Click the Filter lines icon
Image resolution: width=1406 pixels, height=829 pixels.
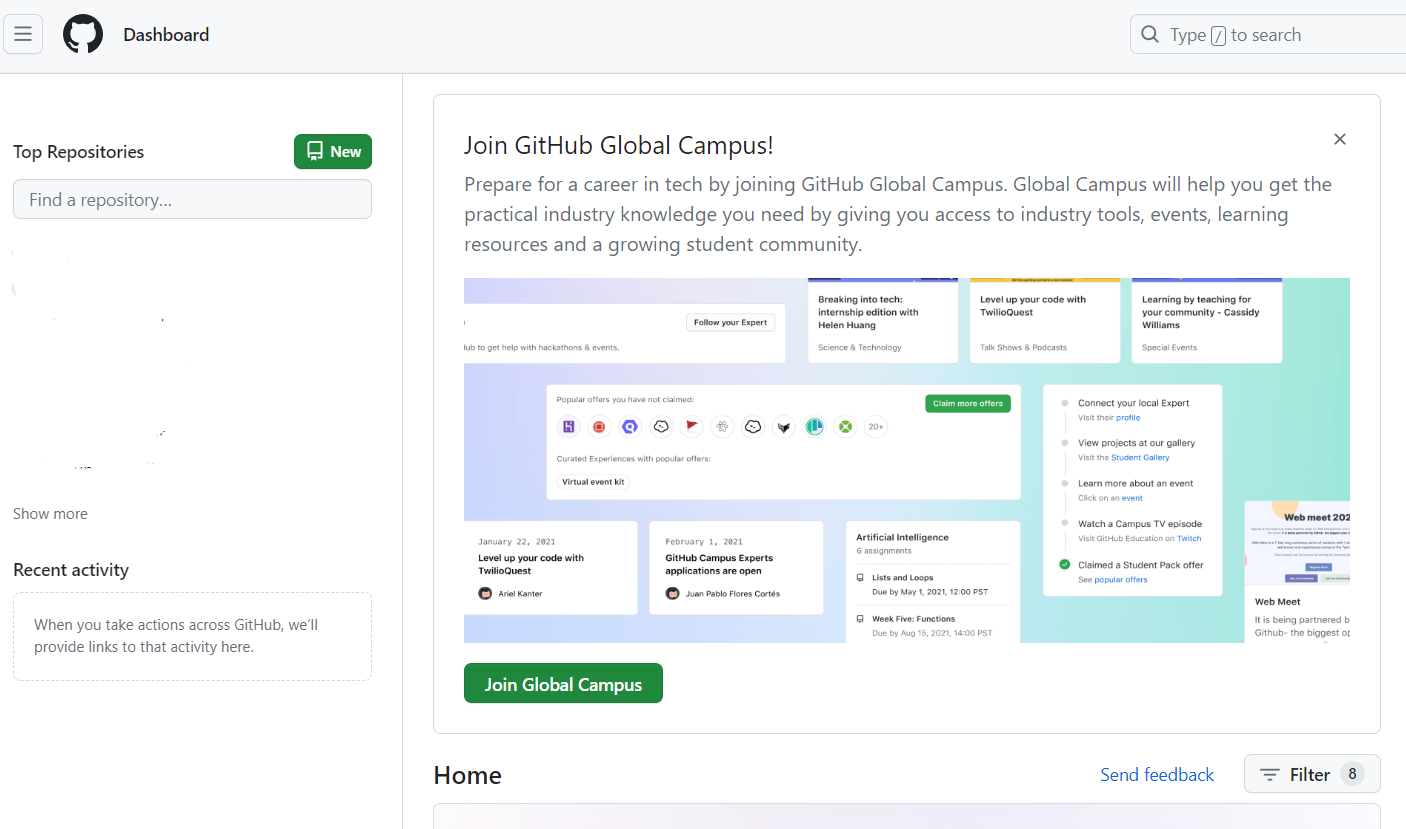click(1270, 775)
